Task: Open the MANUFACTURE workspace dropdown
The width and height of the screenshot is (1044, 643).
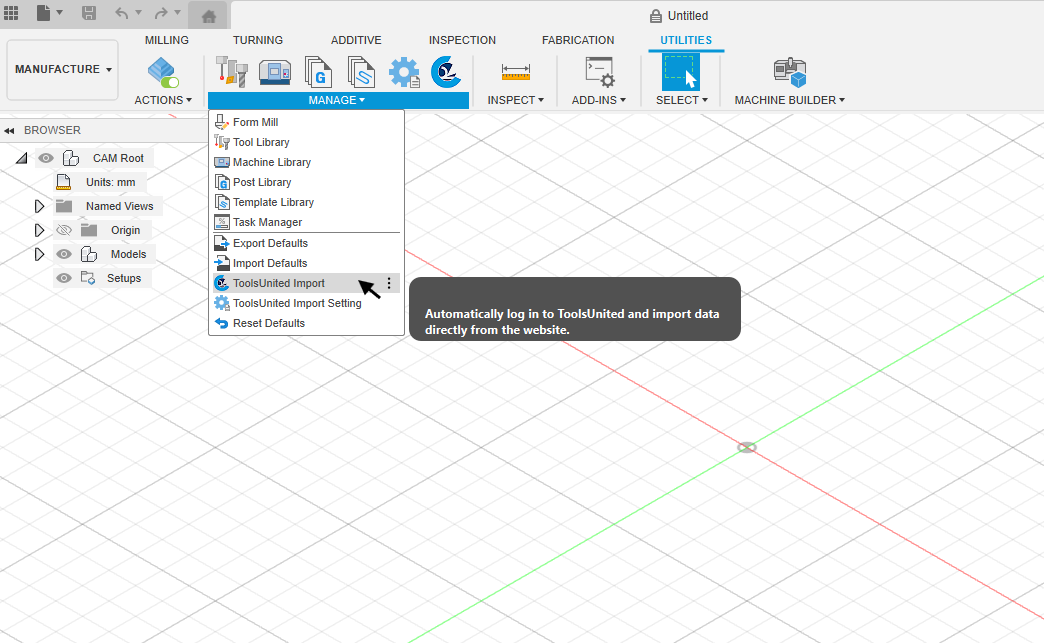Action: (x=63, y=69)
